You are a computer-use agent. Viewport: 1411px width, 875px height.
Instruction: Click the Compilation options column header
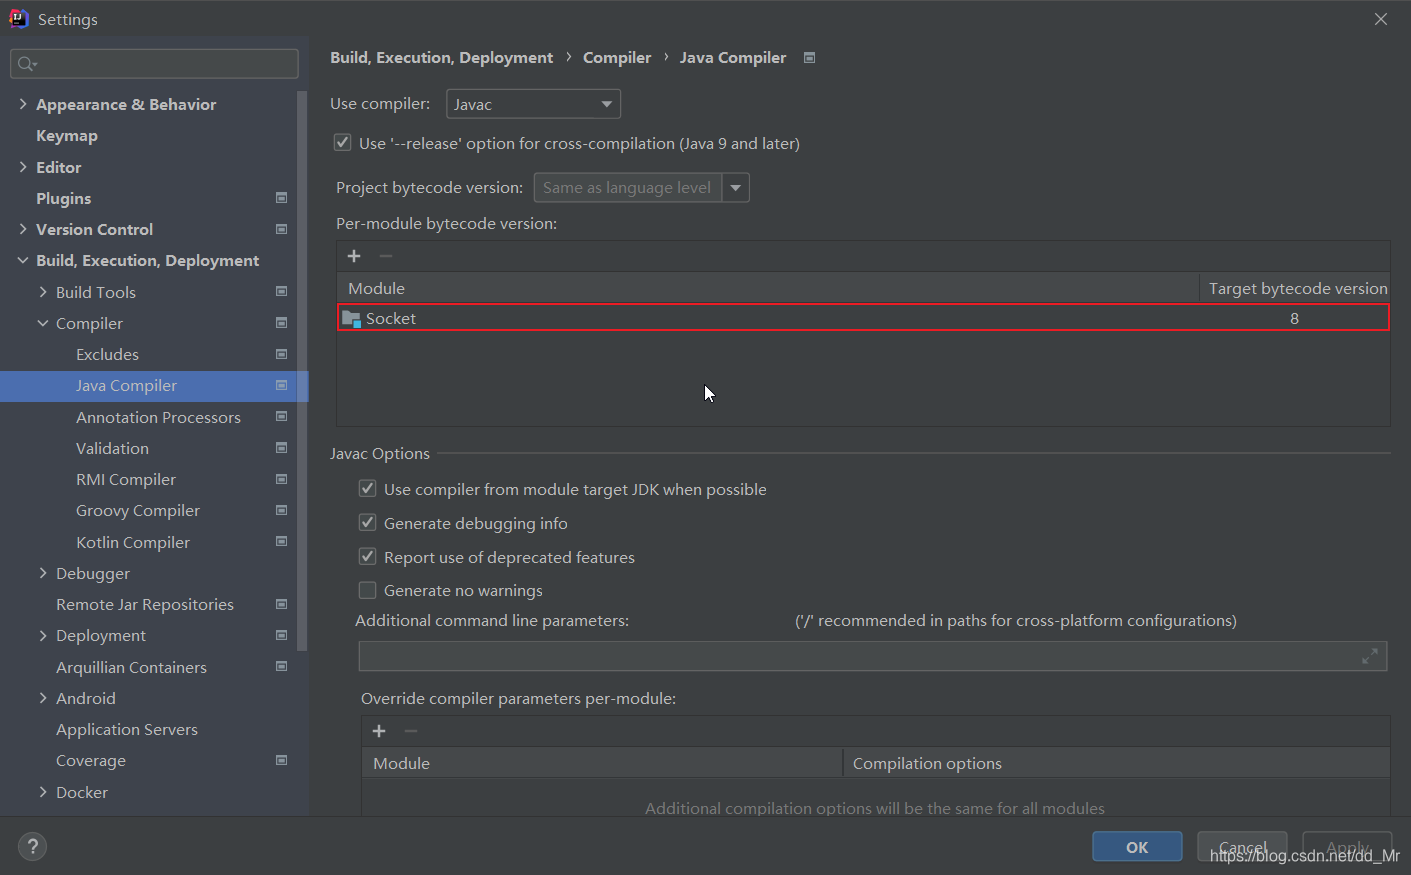(1116, 763)
